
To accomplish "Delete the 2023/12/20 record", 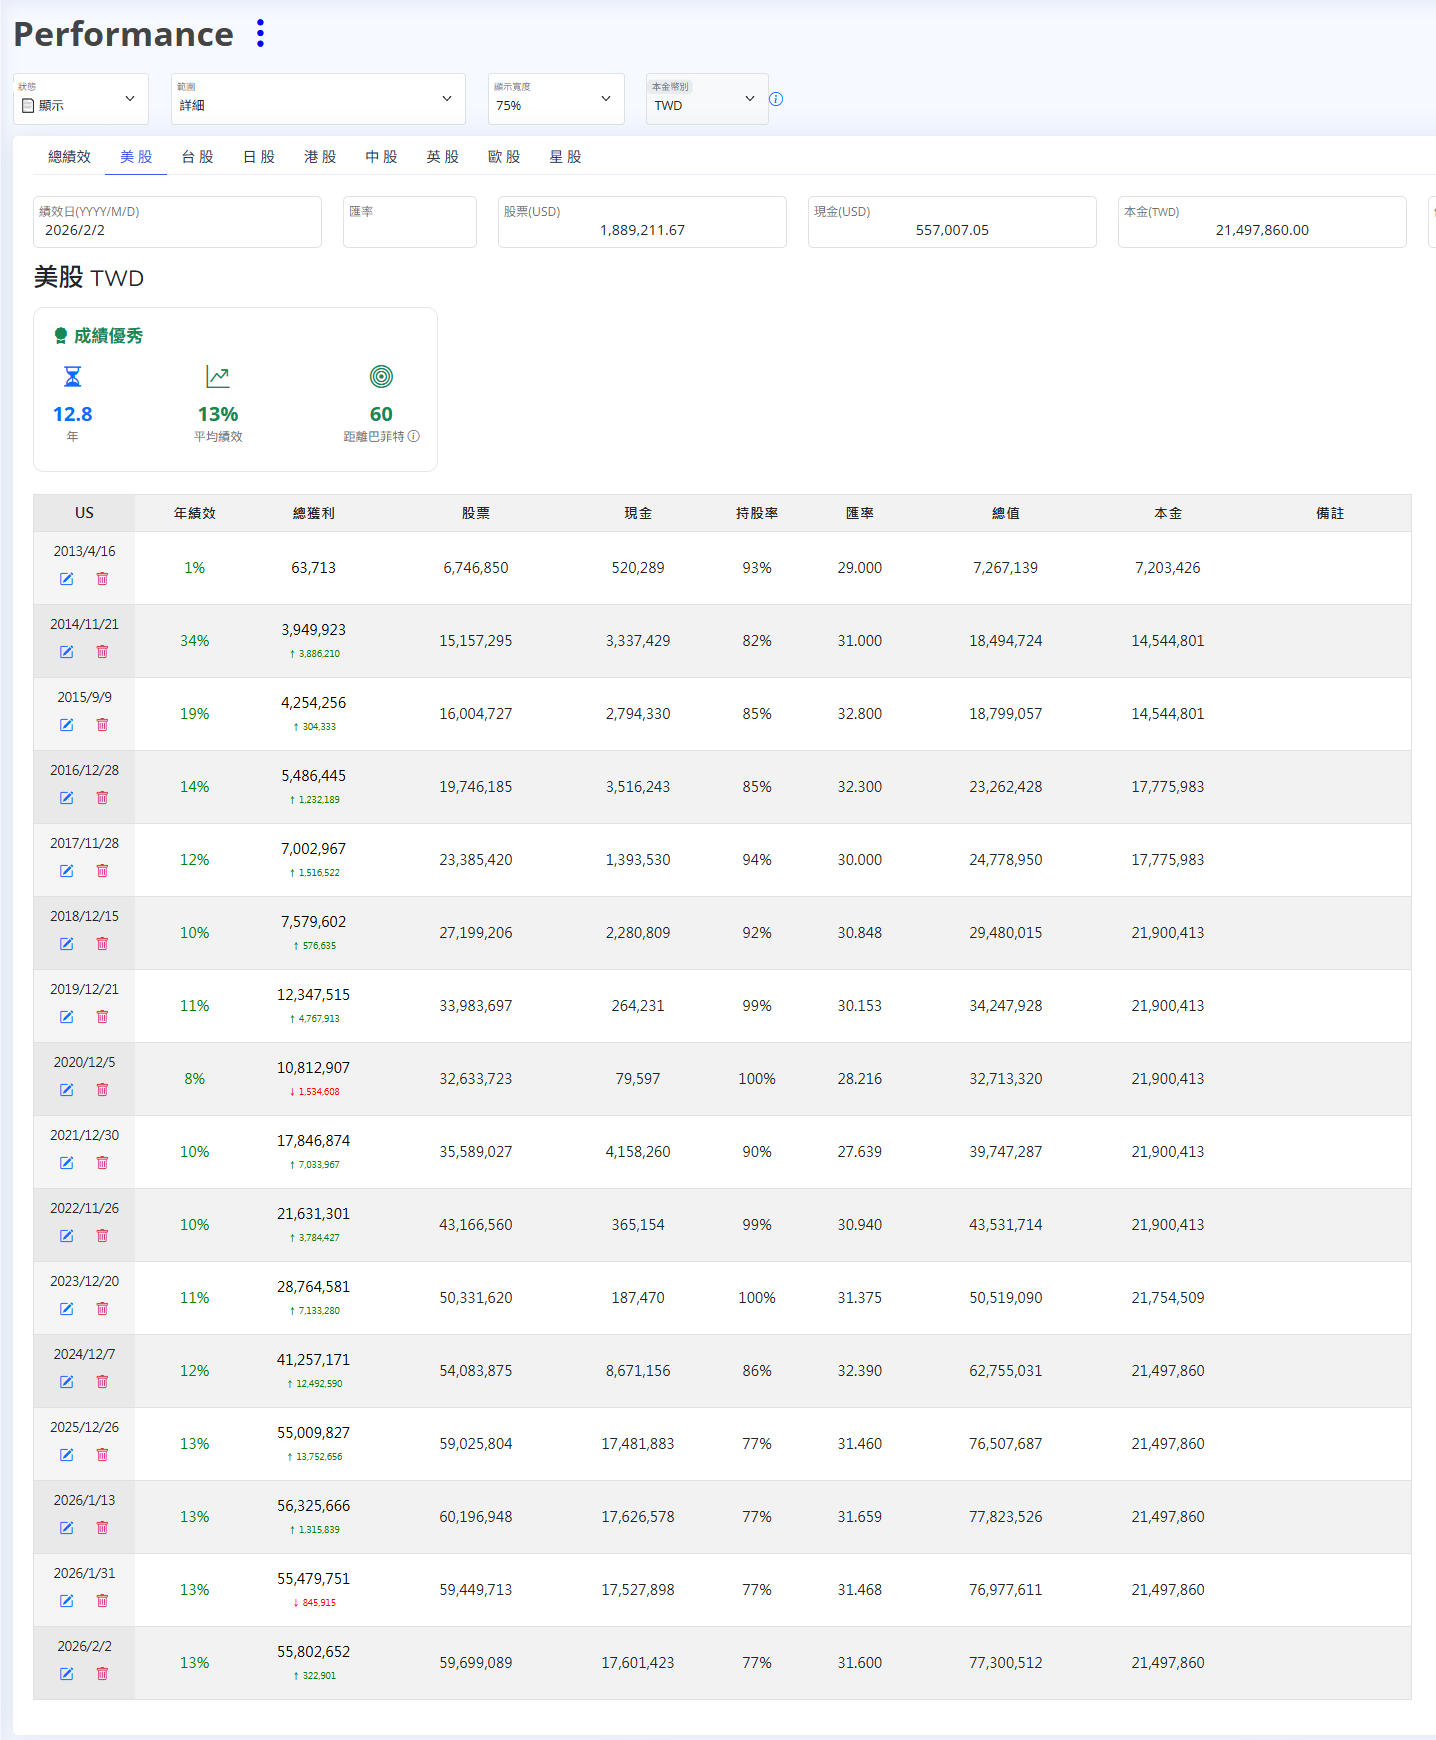I will 102,1309.
